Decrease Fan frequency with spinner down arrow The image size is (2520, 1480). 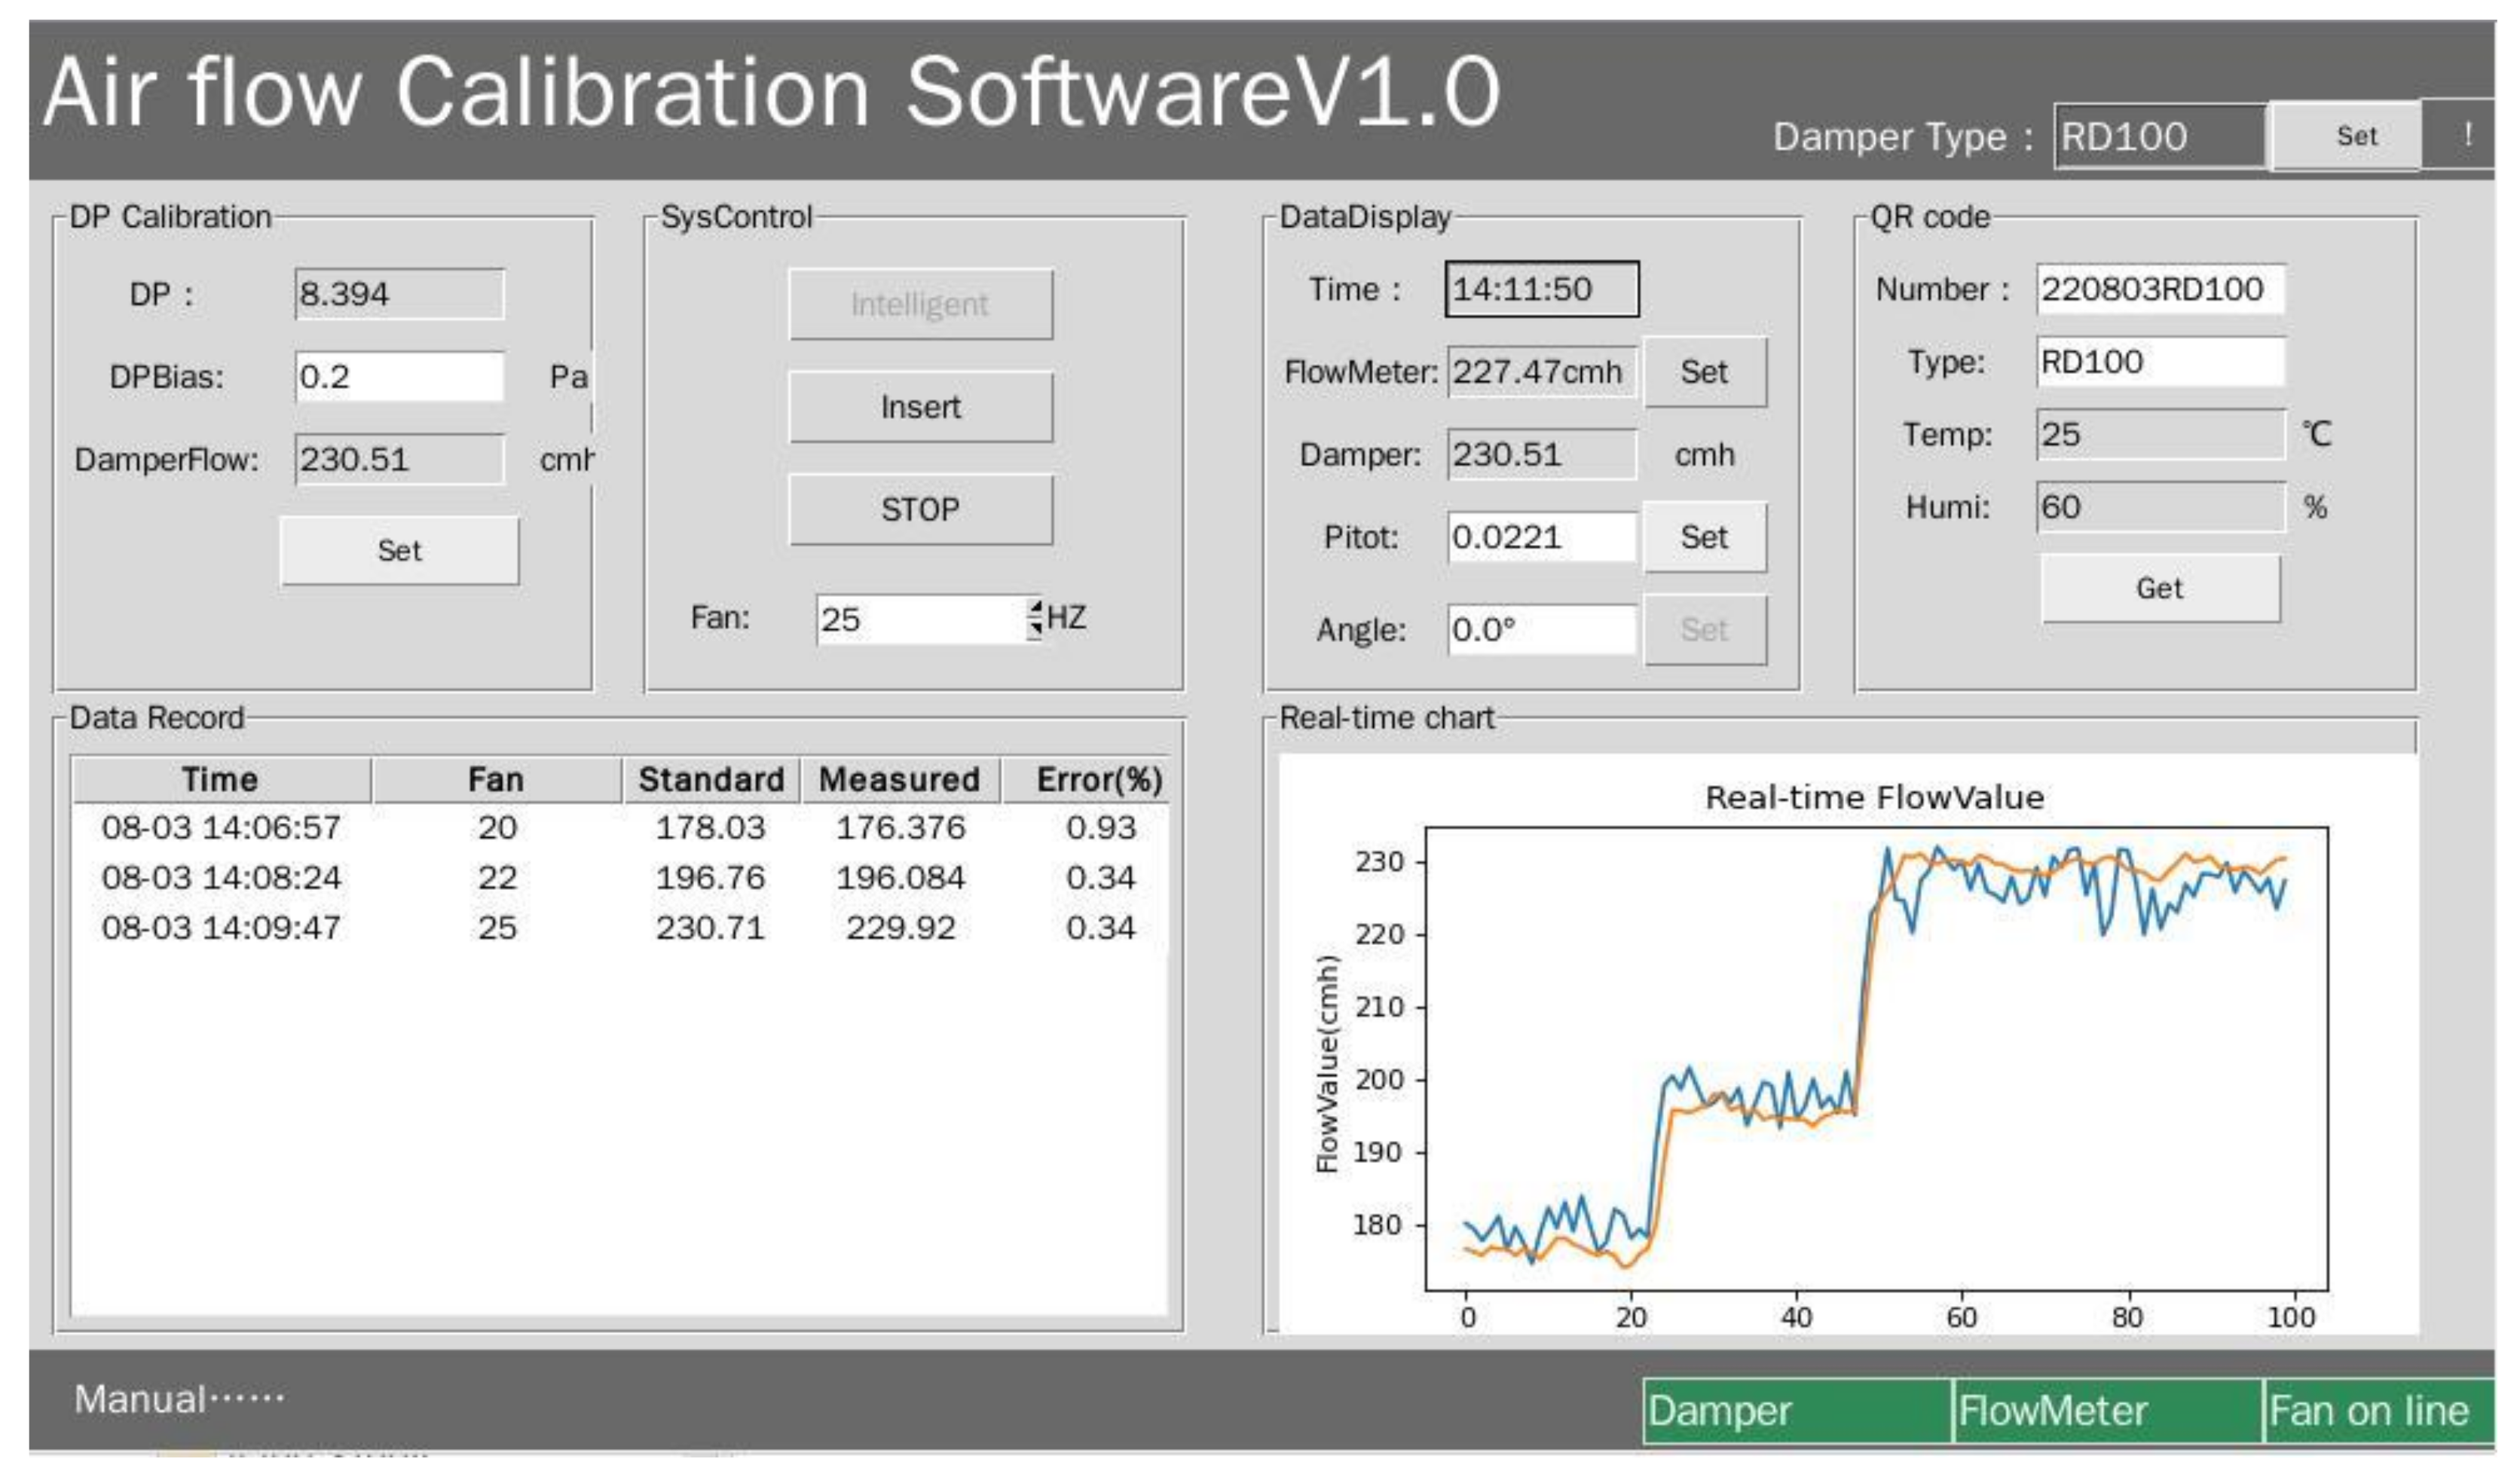point(1035,629)
